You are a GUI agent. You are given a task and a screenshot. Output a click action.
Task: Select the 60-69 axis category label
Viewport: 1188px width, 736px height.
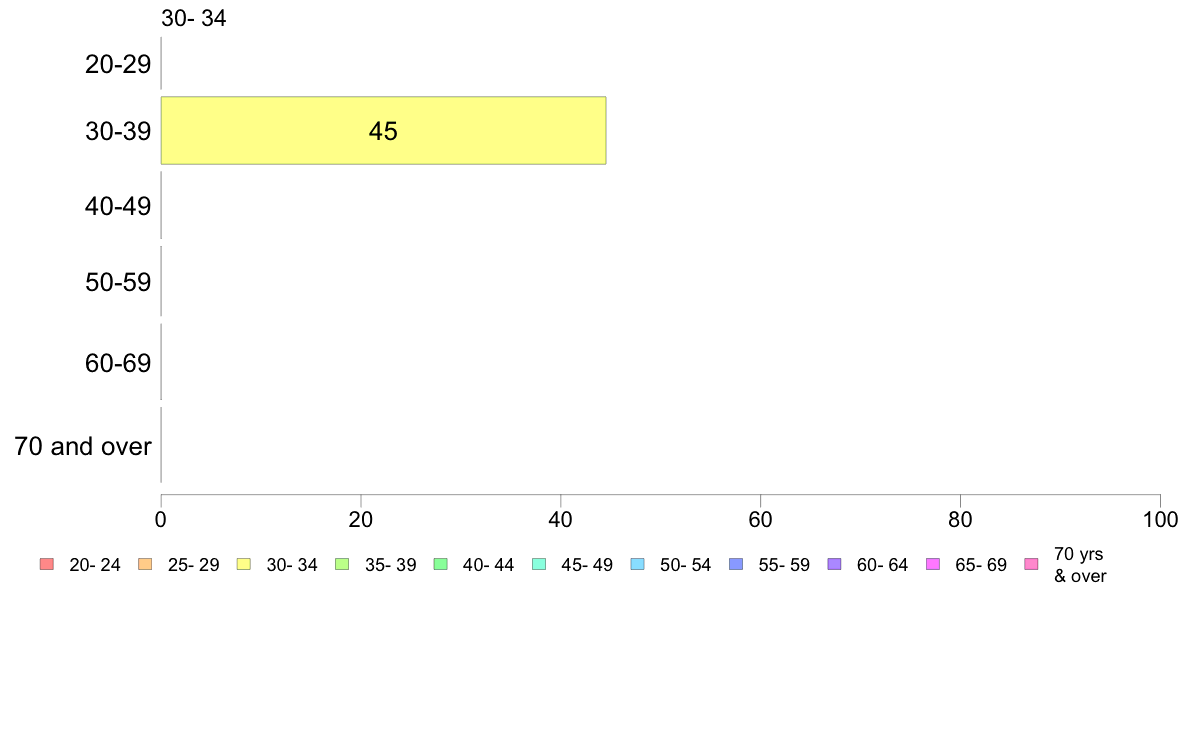pyautogui.click(x=118, y=363)
